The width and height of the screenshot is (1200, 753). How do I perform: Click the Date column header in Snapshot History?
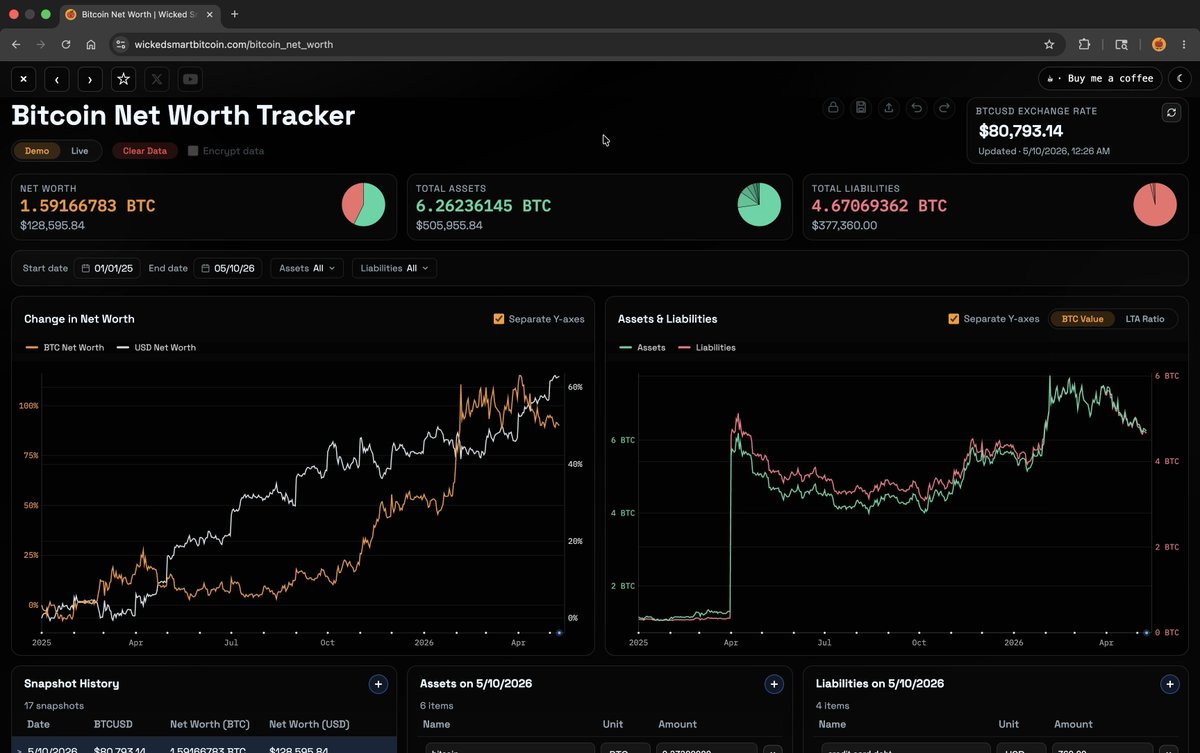coord(38,724)
